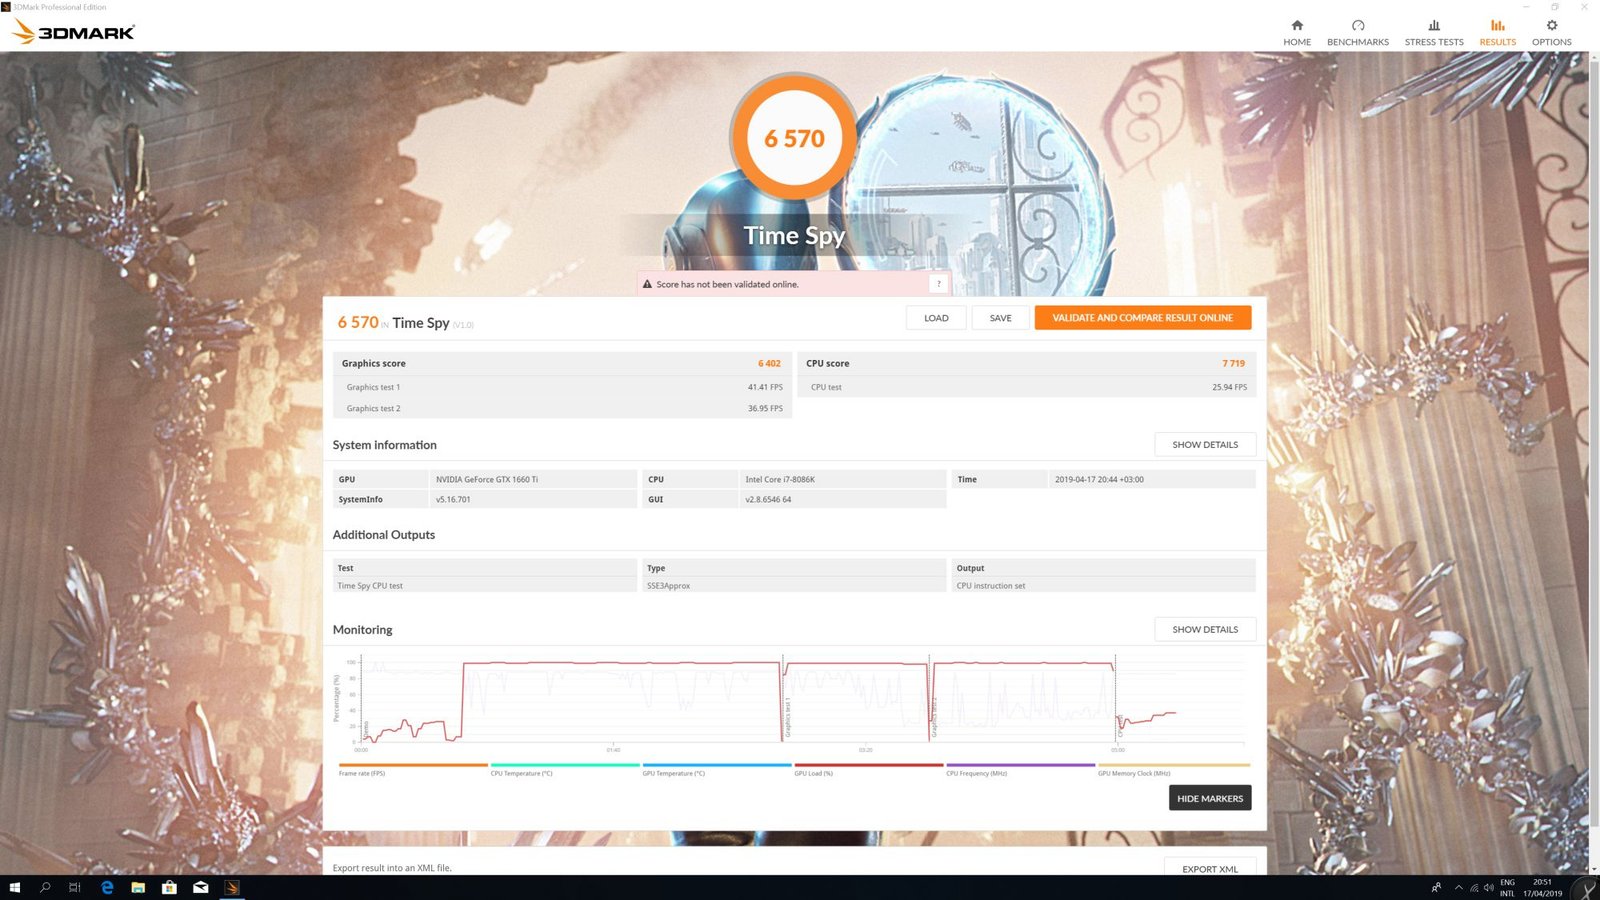Viewport: 1600px width, 900px height.
Task: Open the Windows Start menu
Action: (14, 887)
